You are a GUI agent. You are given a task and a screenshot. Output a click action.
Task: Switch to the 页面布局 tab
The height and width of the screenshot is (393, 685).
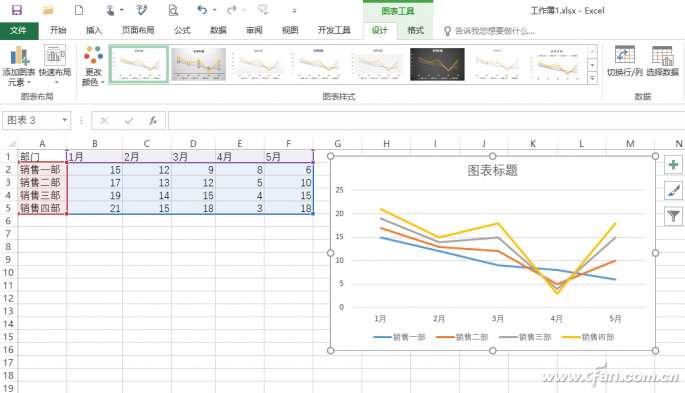coord(138,30)
